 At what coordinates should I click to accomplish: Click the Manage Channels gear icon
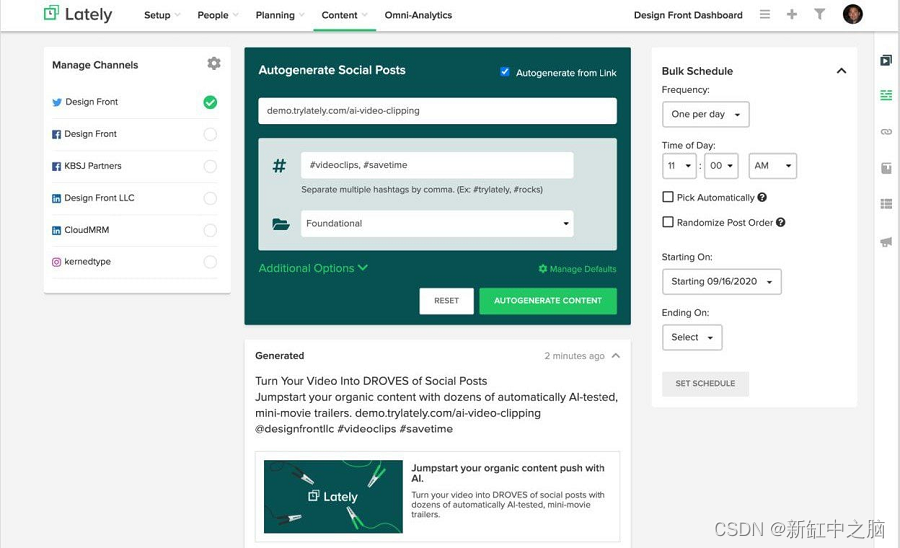pyautogui.click(x=213, y=64)
